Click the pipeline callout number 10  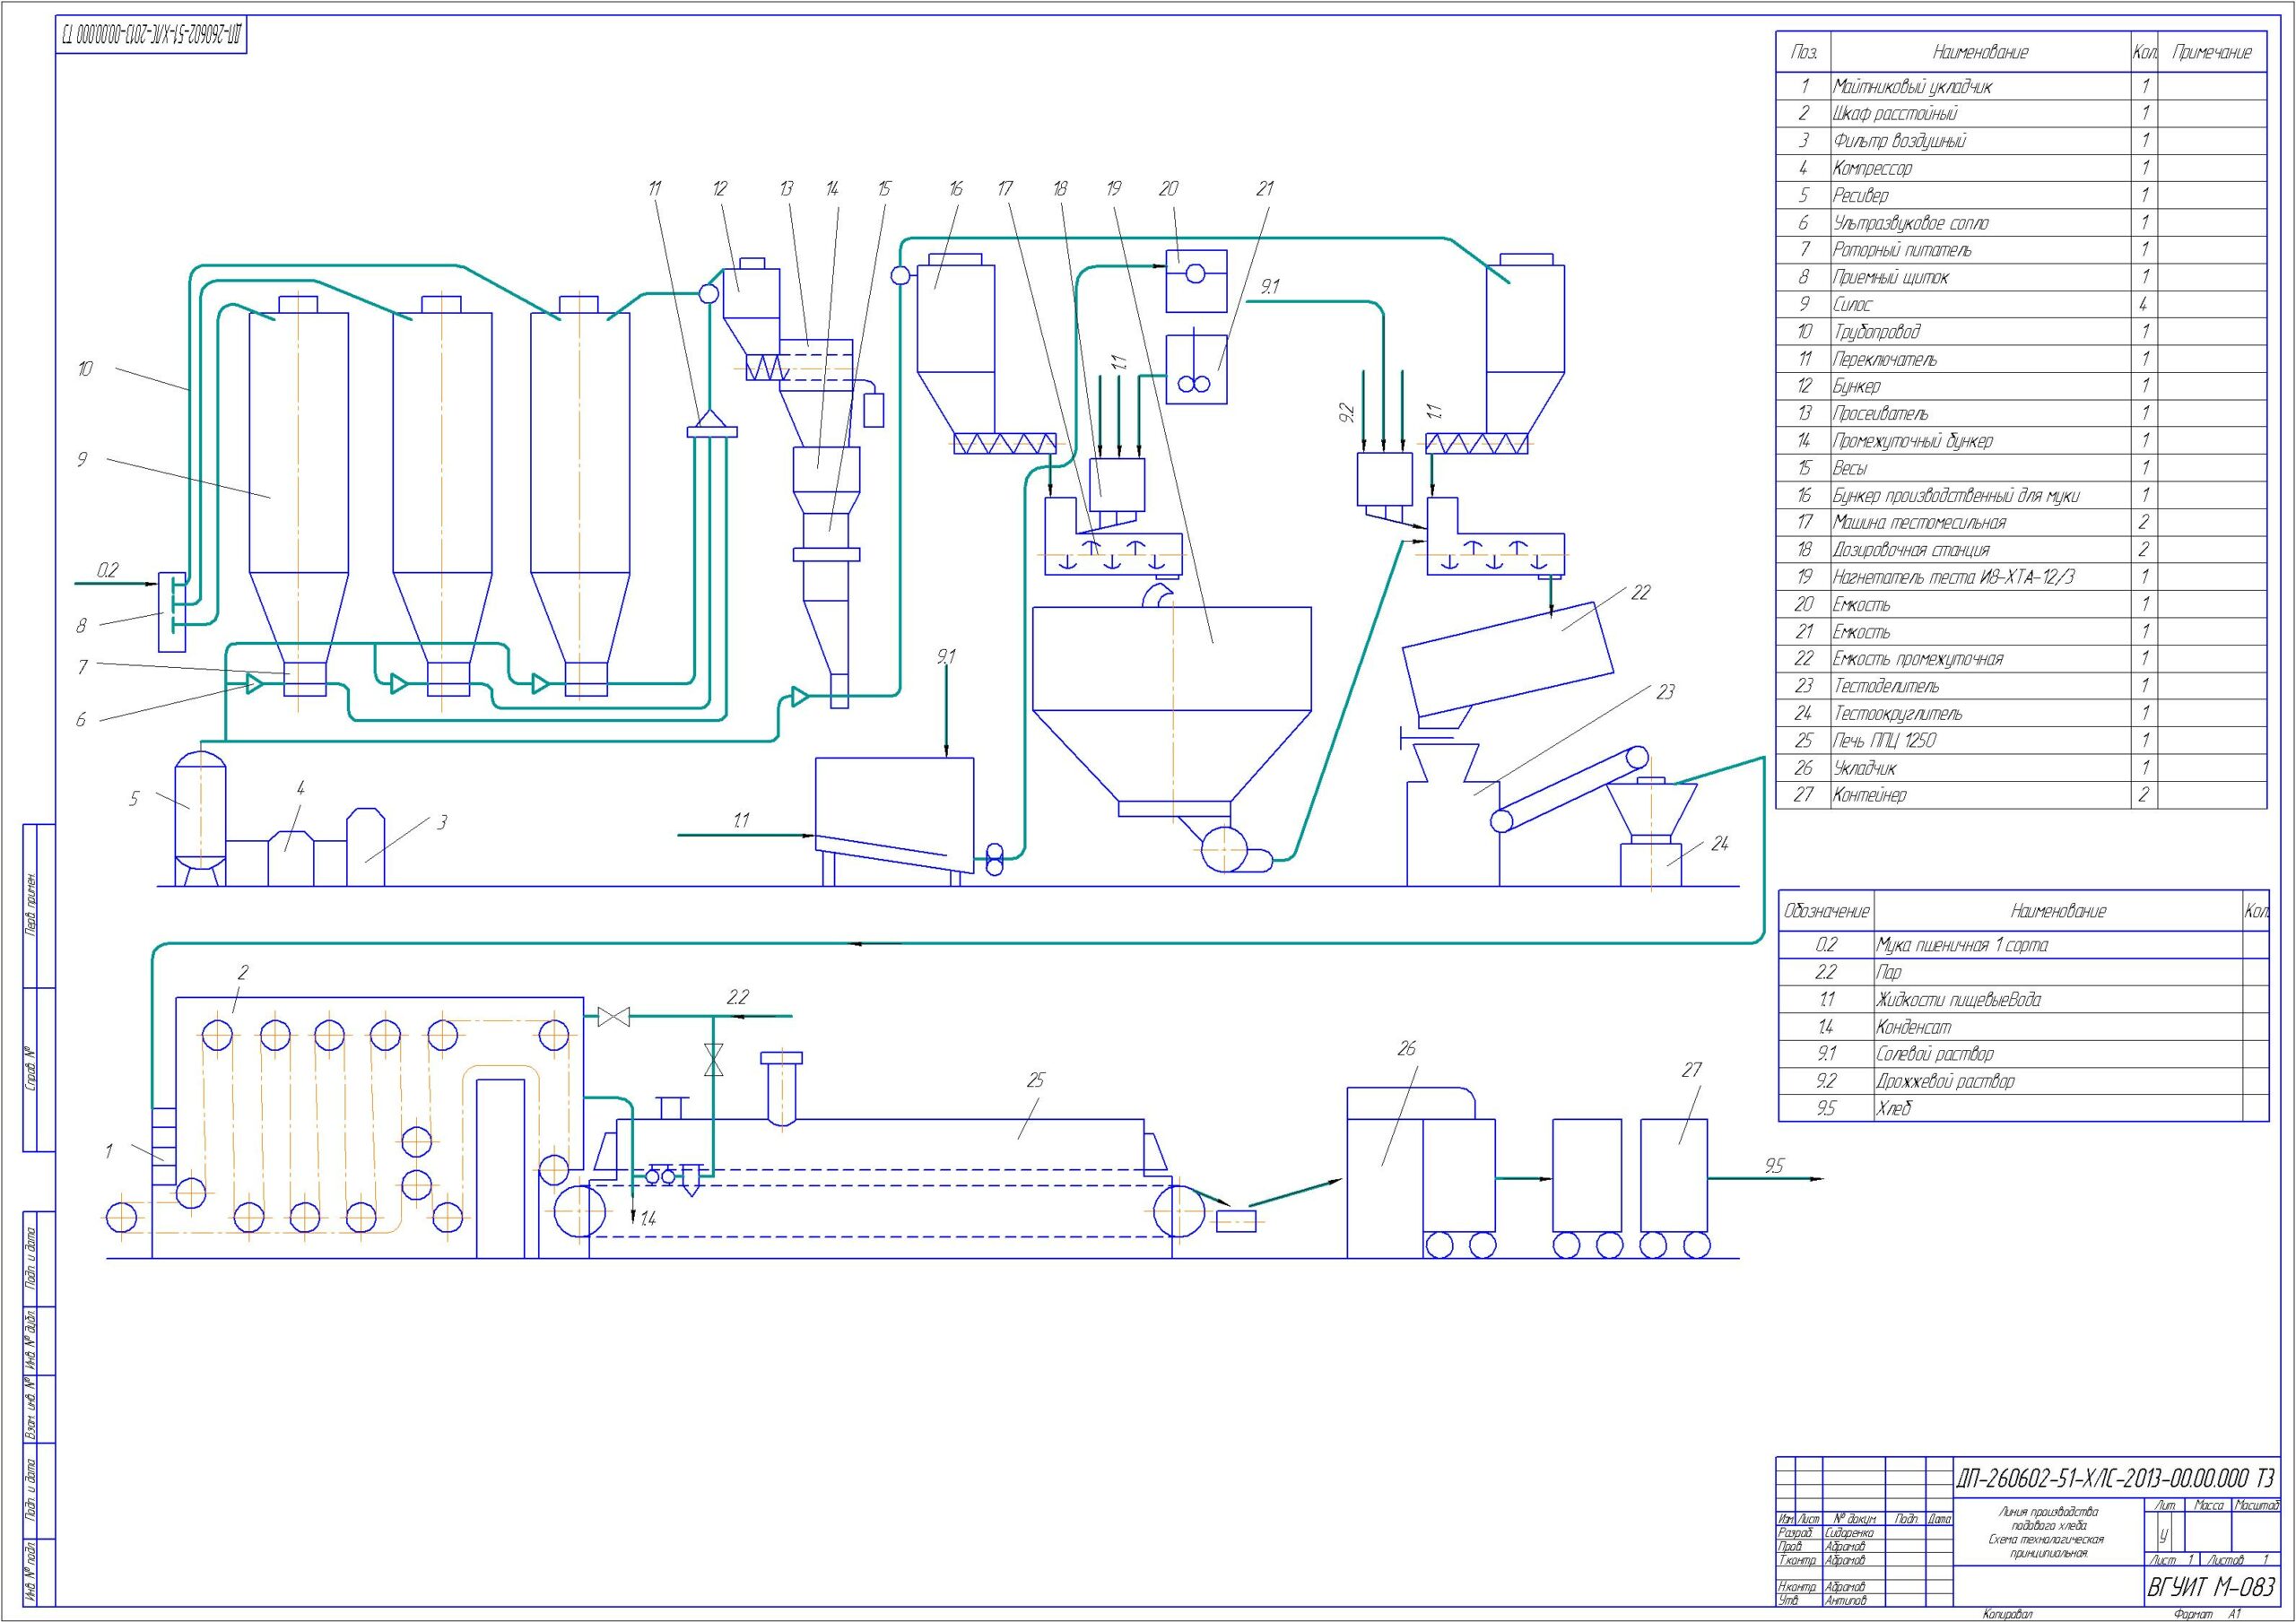click(86, 369)
